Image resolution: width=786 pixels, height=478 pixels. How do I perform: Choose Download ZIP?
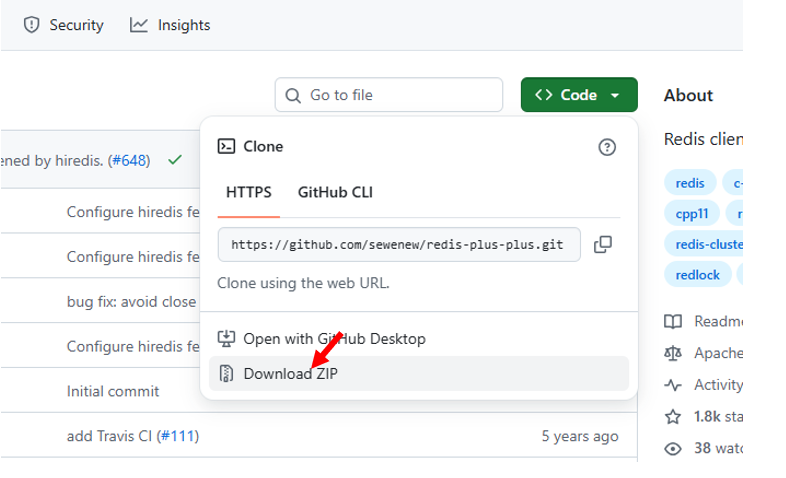[x=419, y=373]
